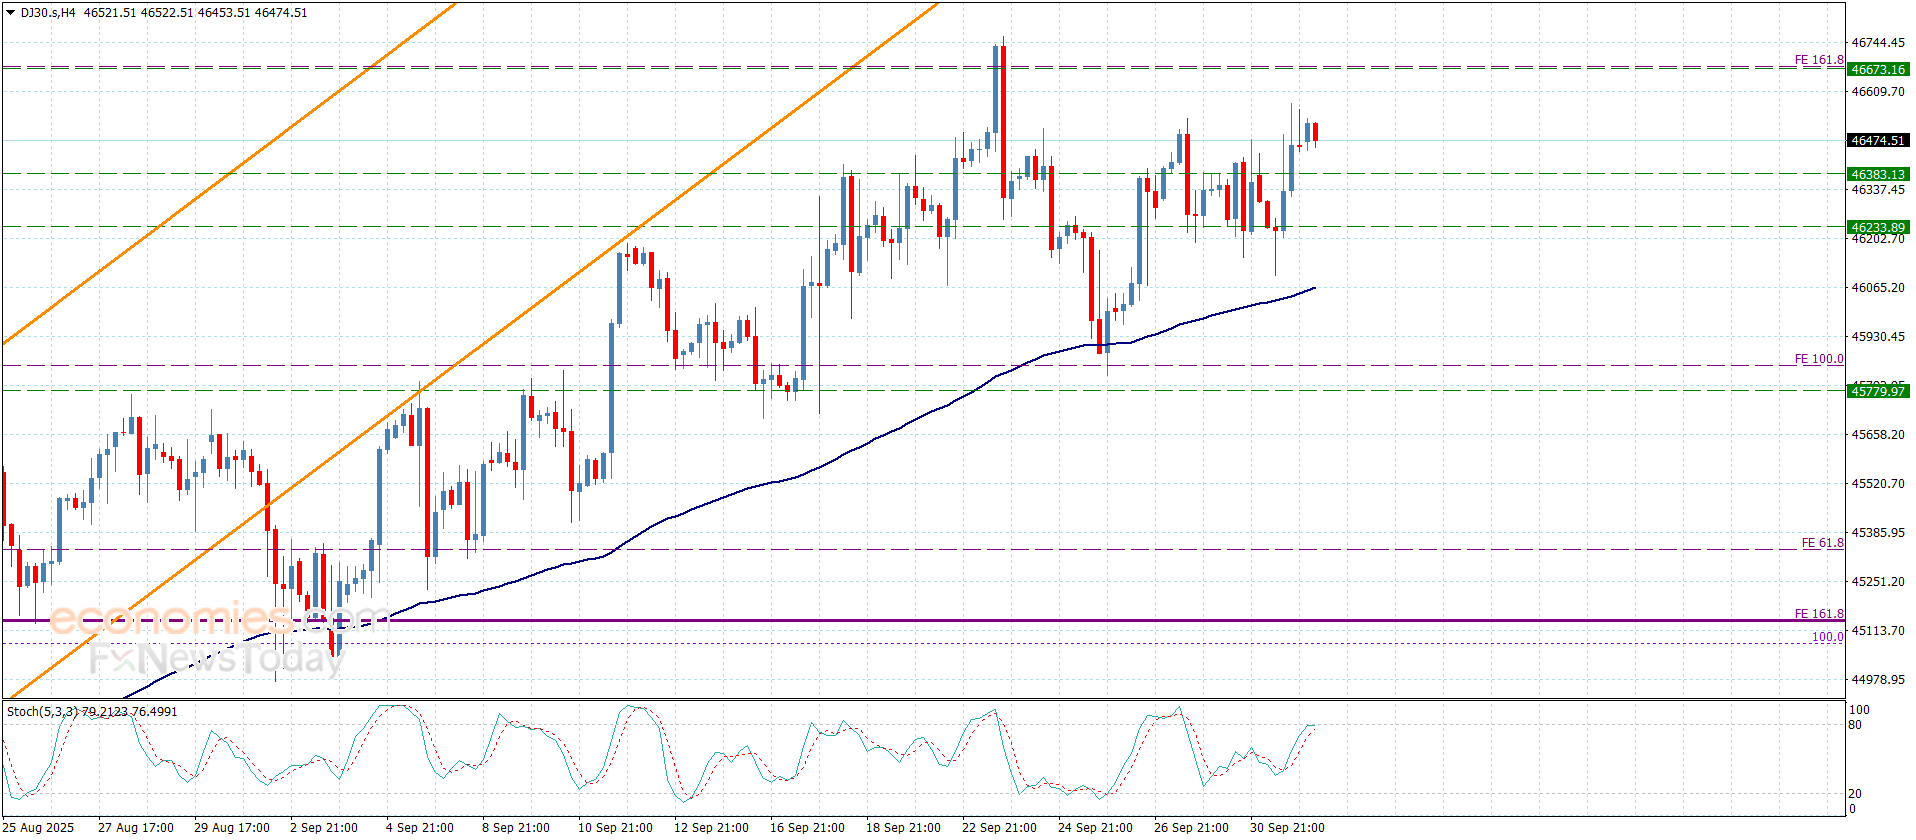
Task: Select the purple 100.0 level label
Action: [1828, 637]
